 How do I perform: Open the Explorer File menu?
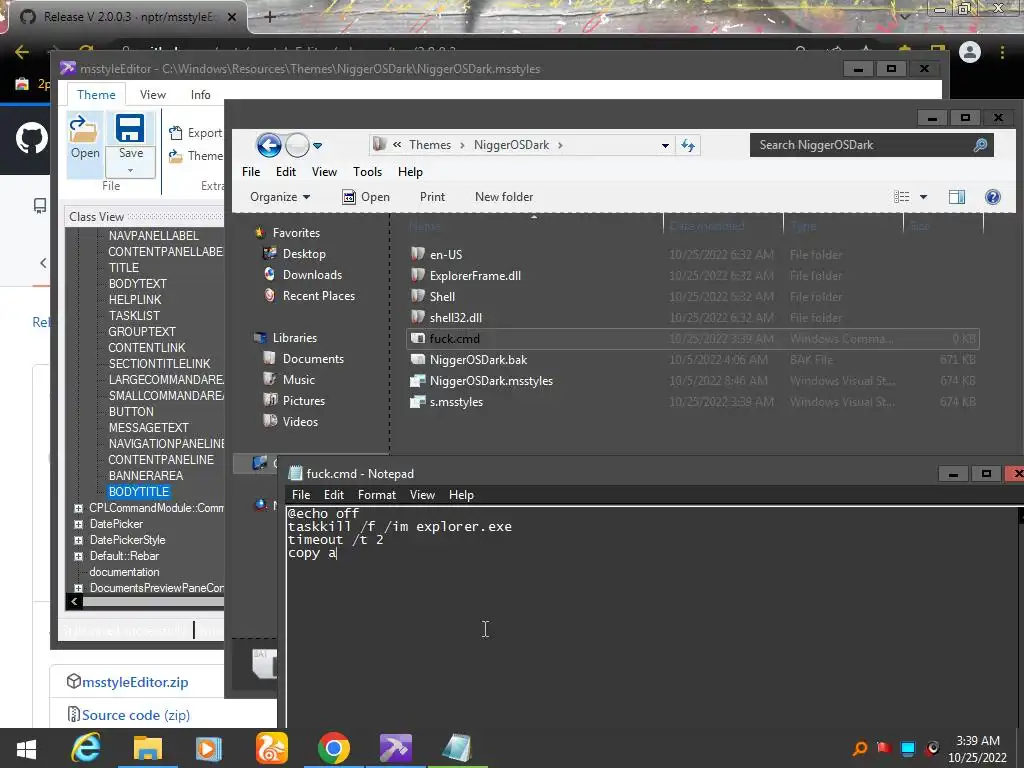point(251,172)
